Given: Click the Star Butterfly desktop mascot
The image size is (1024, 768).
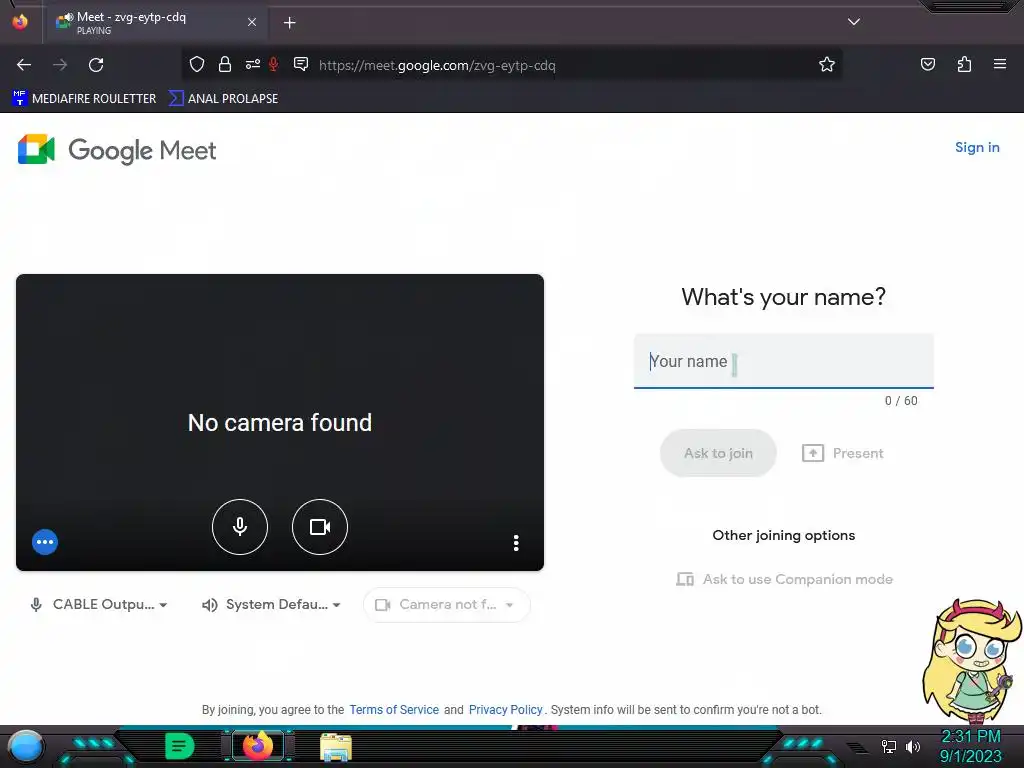Looking at the screenshot, I should click(972, 660).
